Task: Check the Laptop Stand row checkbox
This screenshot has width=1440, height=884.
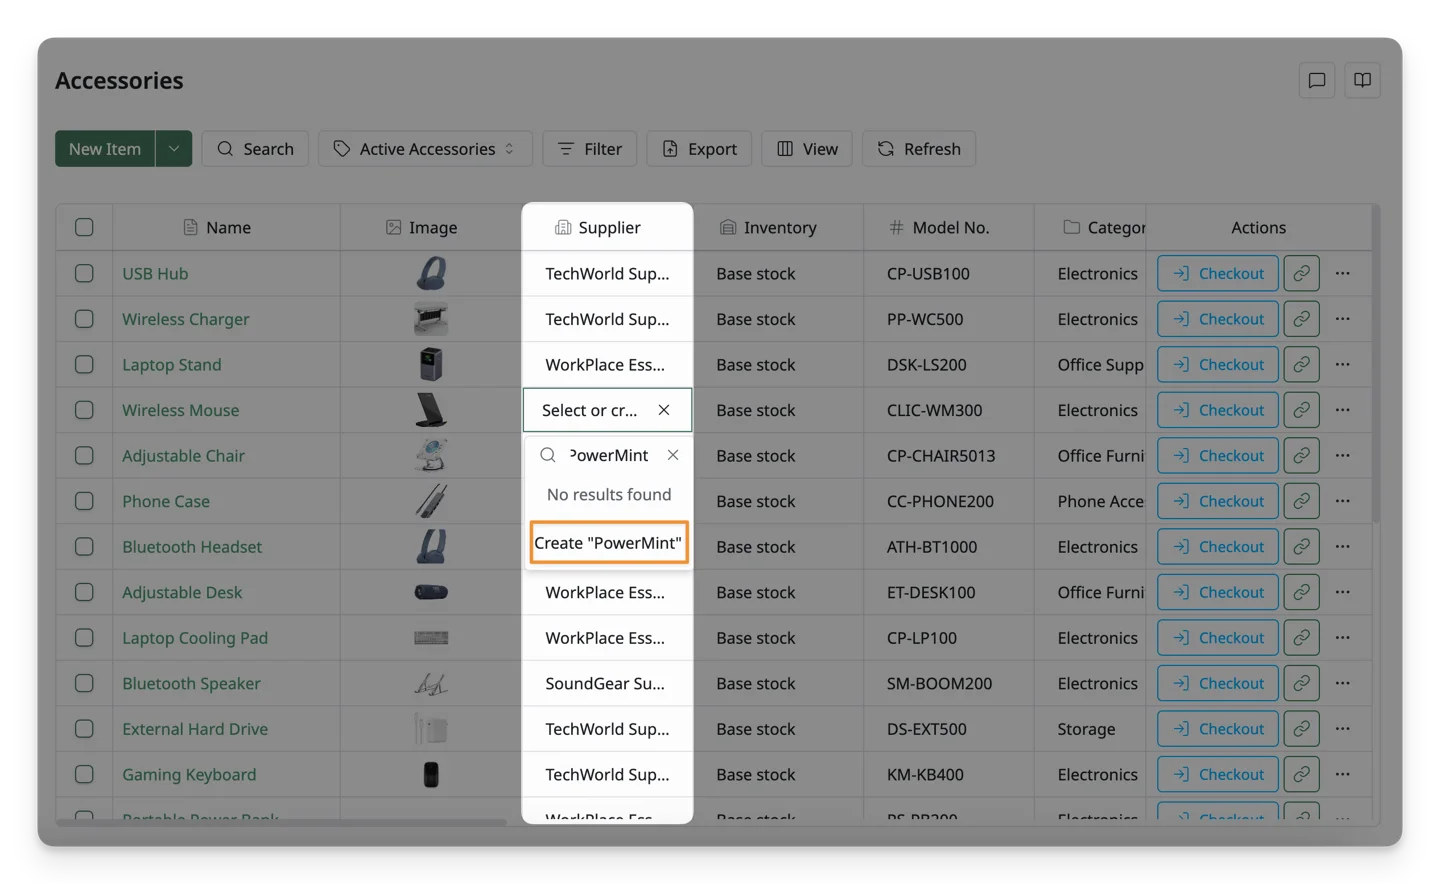Action: tap(84, 365)
